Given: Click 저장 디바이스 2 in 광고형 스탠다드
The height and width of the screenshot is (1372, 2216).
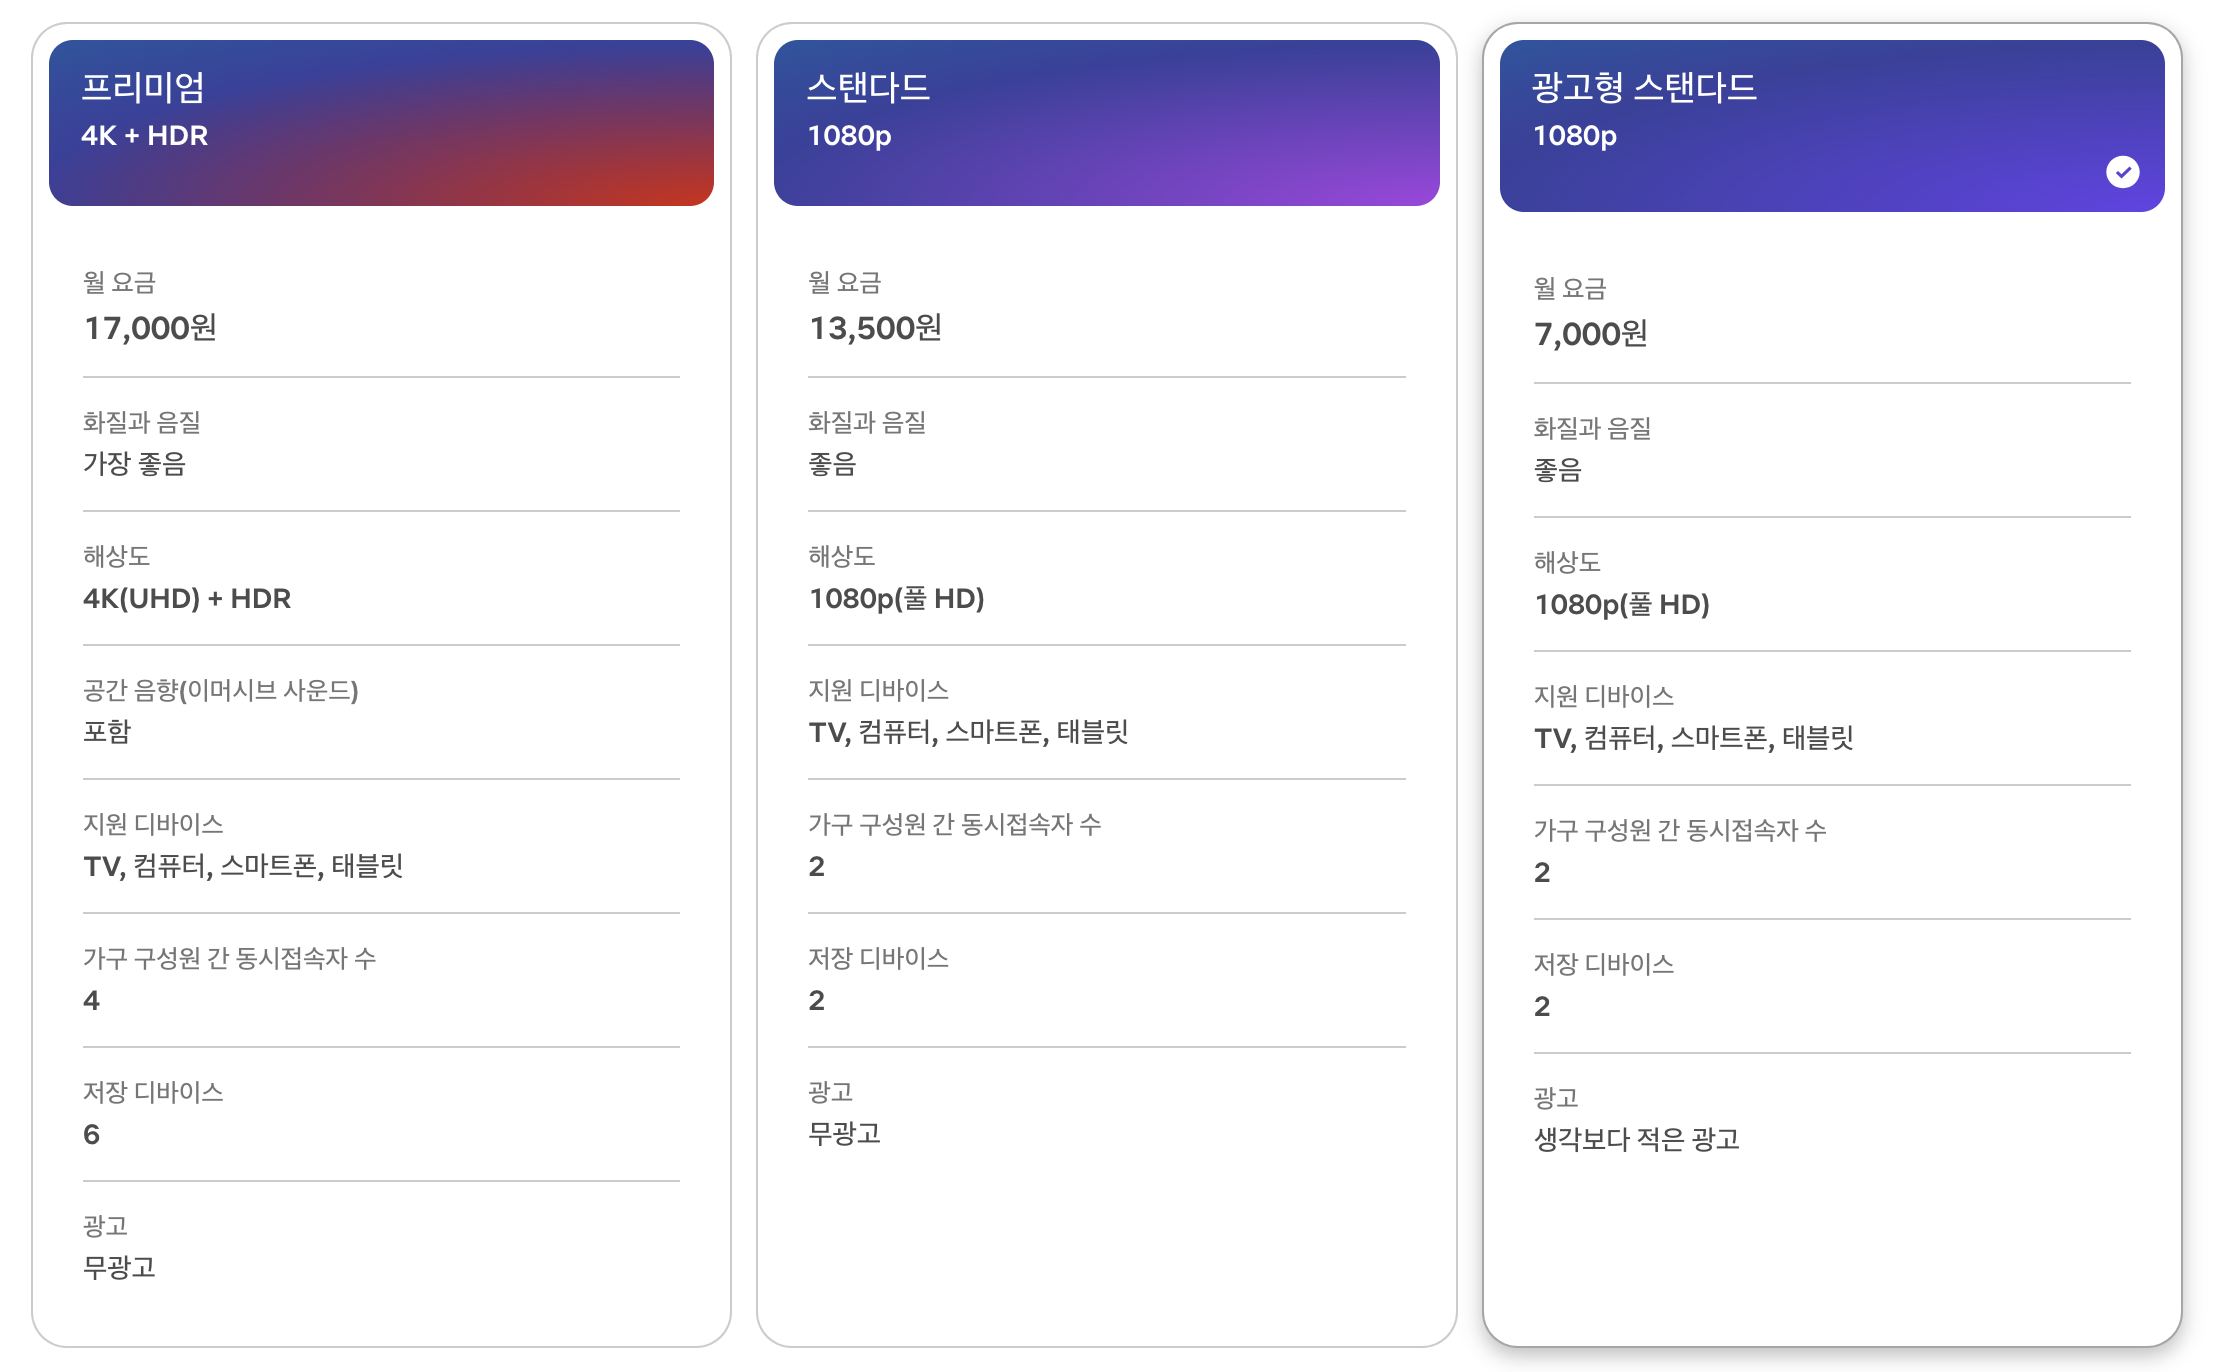Looking at the screenshot, I should pos(1542,1006).
